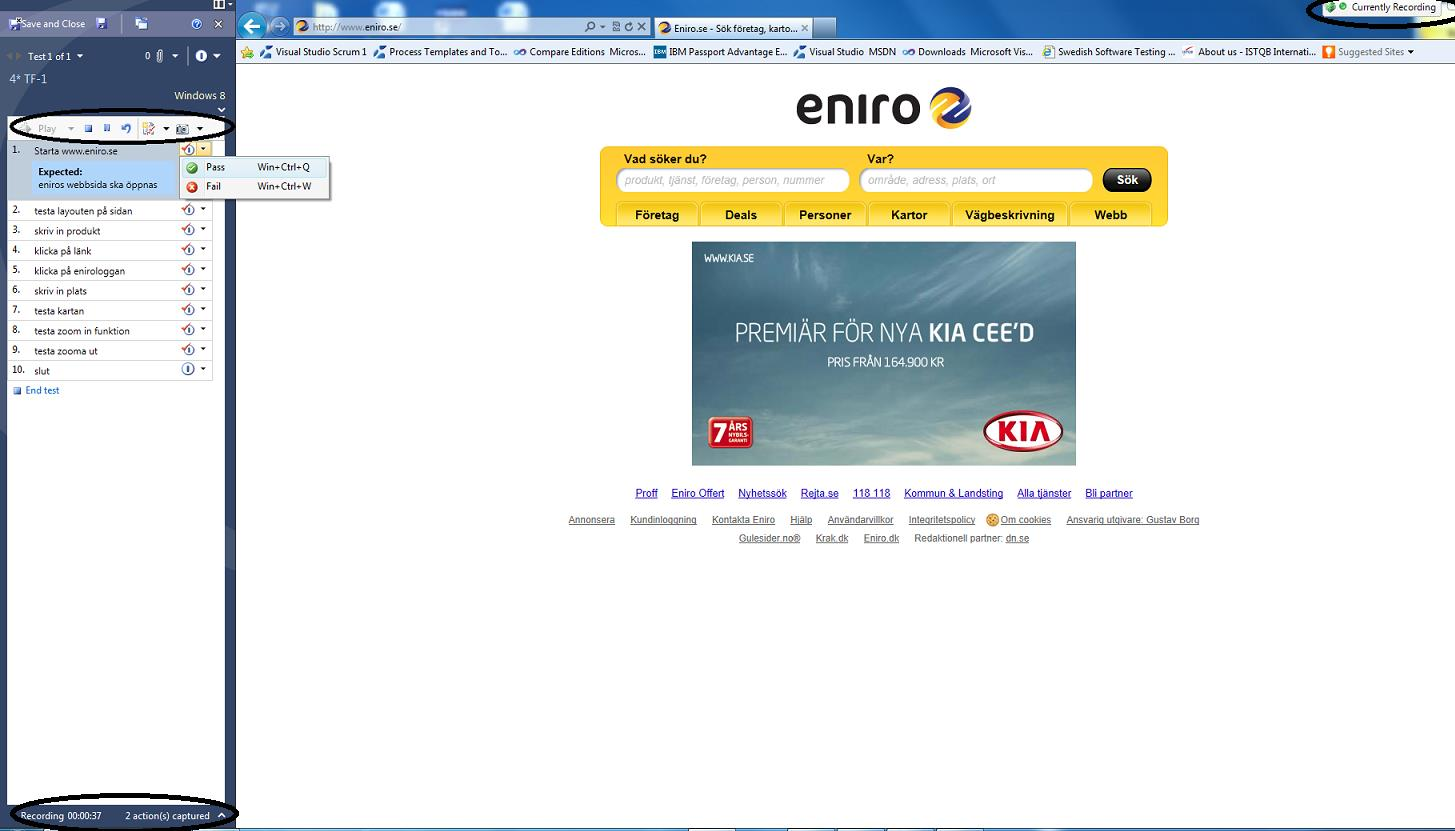Click the windows icon next to Save
The image size is (1455, 831).
pos(141,23)
